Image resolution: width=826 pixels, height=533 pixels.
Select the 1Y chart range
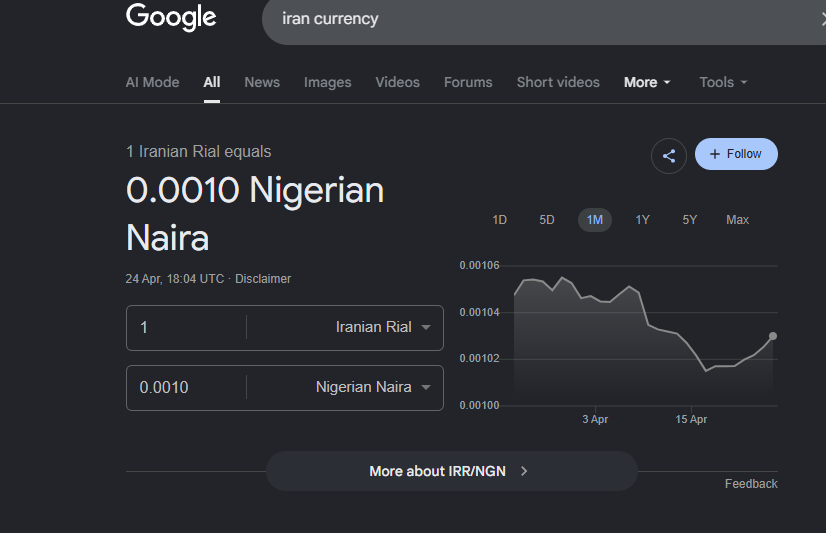(642, 220)
